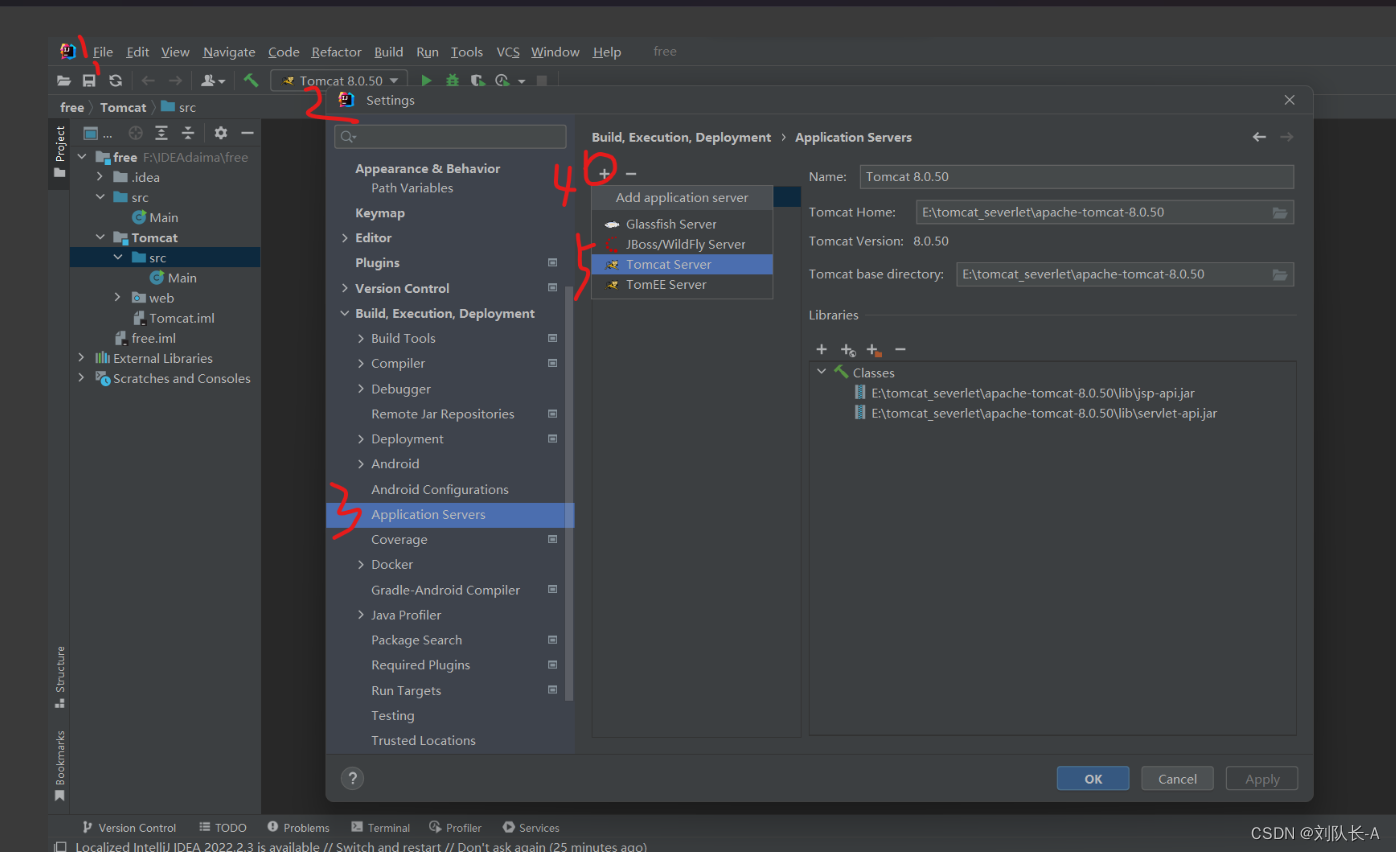Click the add server plus icon
1396x852 pixels.
(604, 174)
